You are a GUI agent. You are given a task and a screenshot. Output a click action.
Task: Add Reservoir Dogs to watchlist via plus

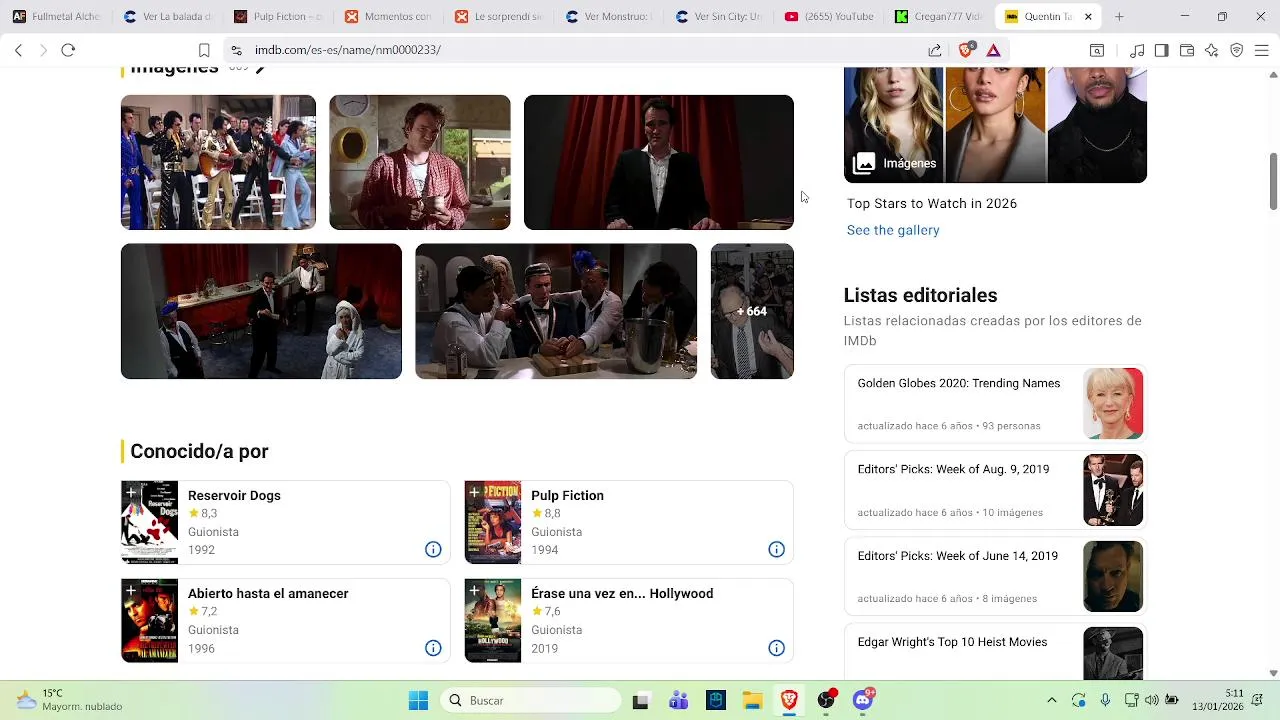point(131,493)
